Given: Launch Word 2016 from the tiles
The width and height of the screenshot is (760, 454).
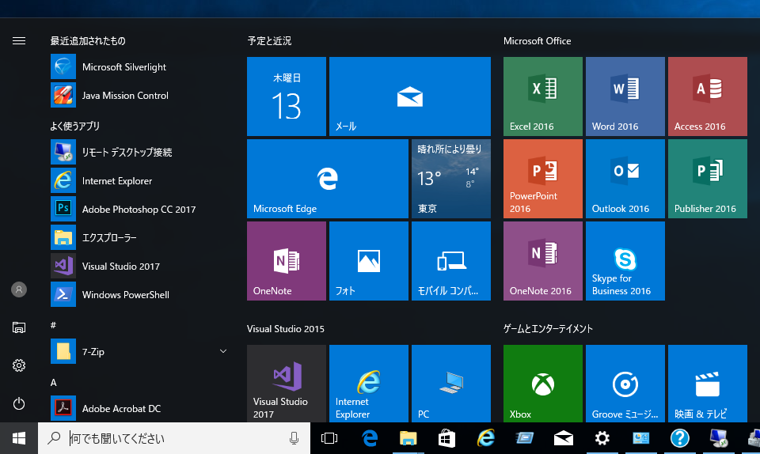Looking at the screenshot, I should pos(625,96).
